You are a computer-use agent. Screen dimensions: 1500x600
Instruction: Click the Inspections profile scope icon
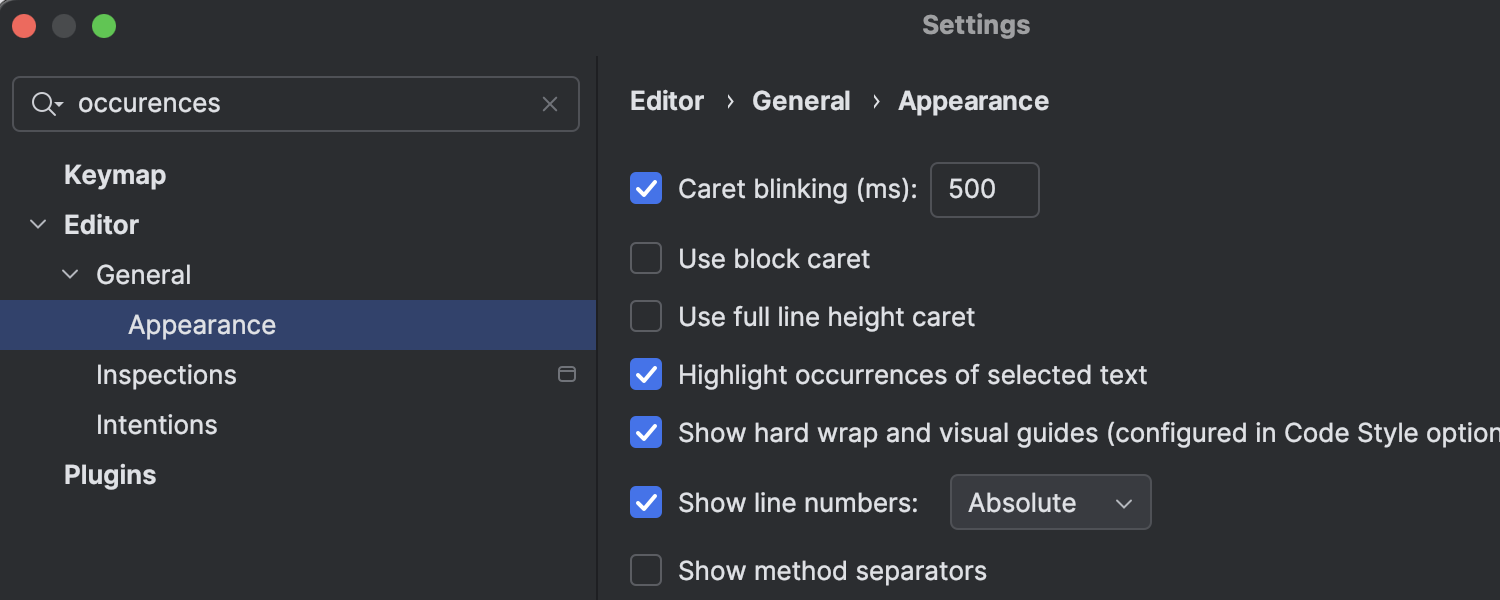click(567, 375)
